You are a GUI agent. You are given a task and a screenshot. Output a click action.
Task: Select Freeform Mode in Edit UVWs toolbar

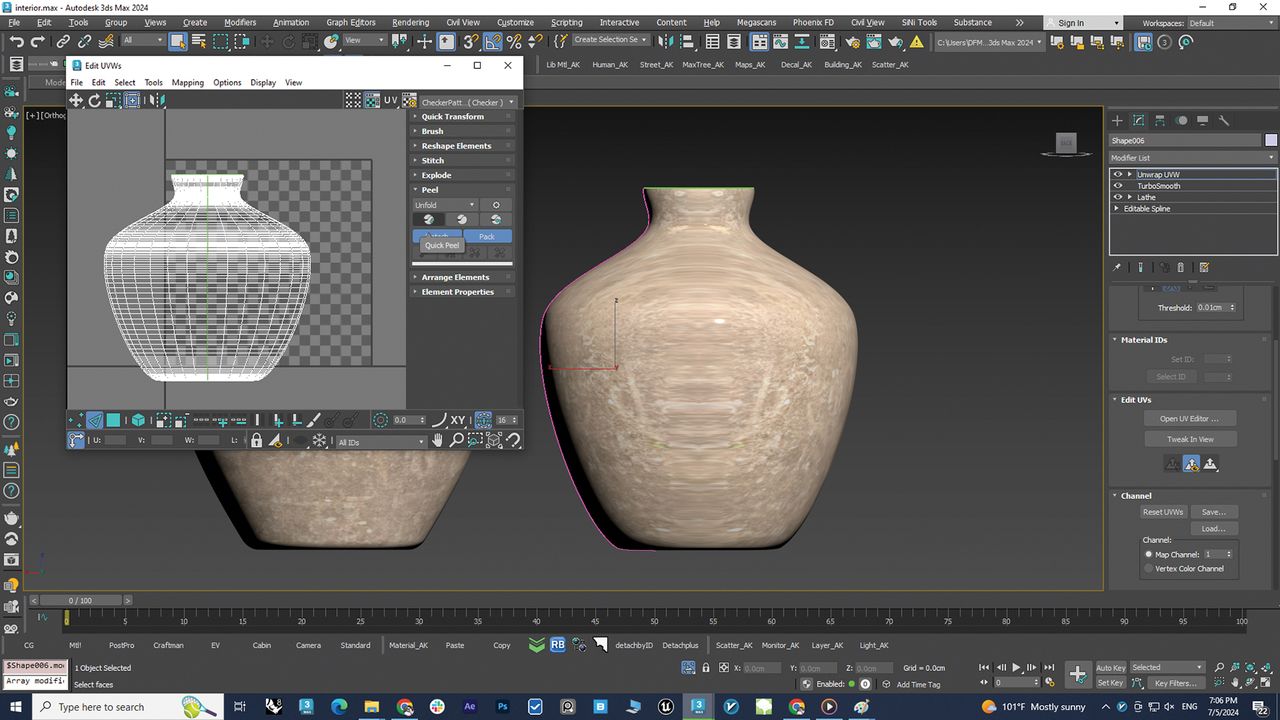click(x=132, y=100)
